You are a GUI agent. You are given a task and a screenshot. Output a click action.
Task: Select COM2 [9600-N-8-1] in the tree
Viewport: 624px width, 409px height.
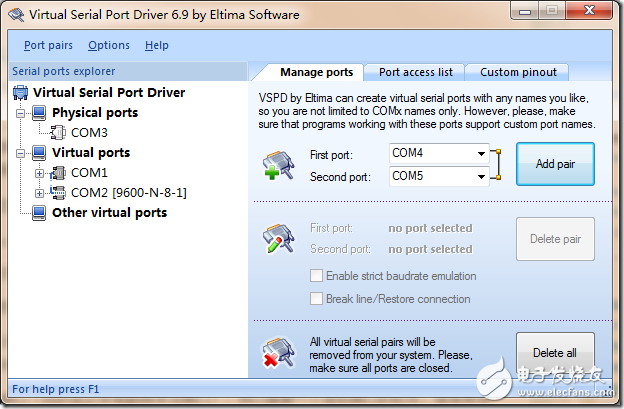(129, 193)
